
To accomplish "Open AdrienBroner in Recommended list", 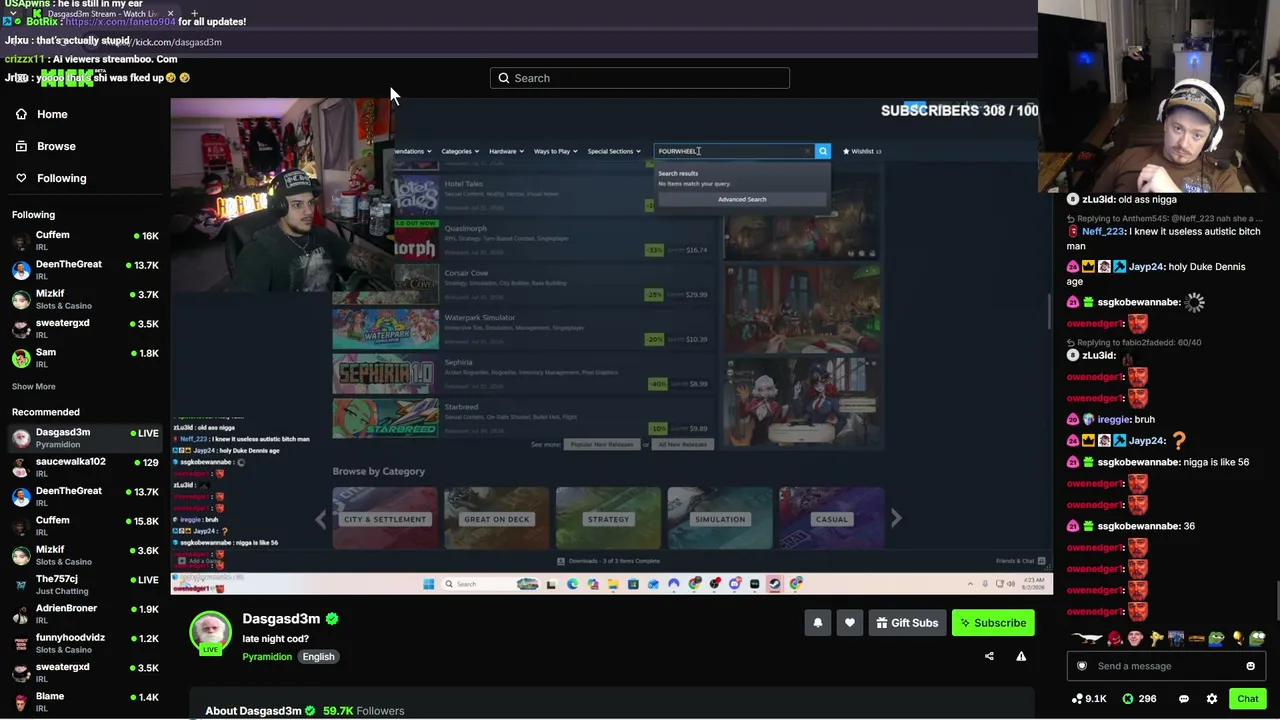I will click(x=85, y=614).
